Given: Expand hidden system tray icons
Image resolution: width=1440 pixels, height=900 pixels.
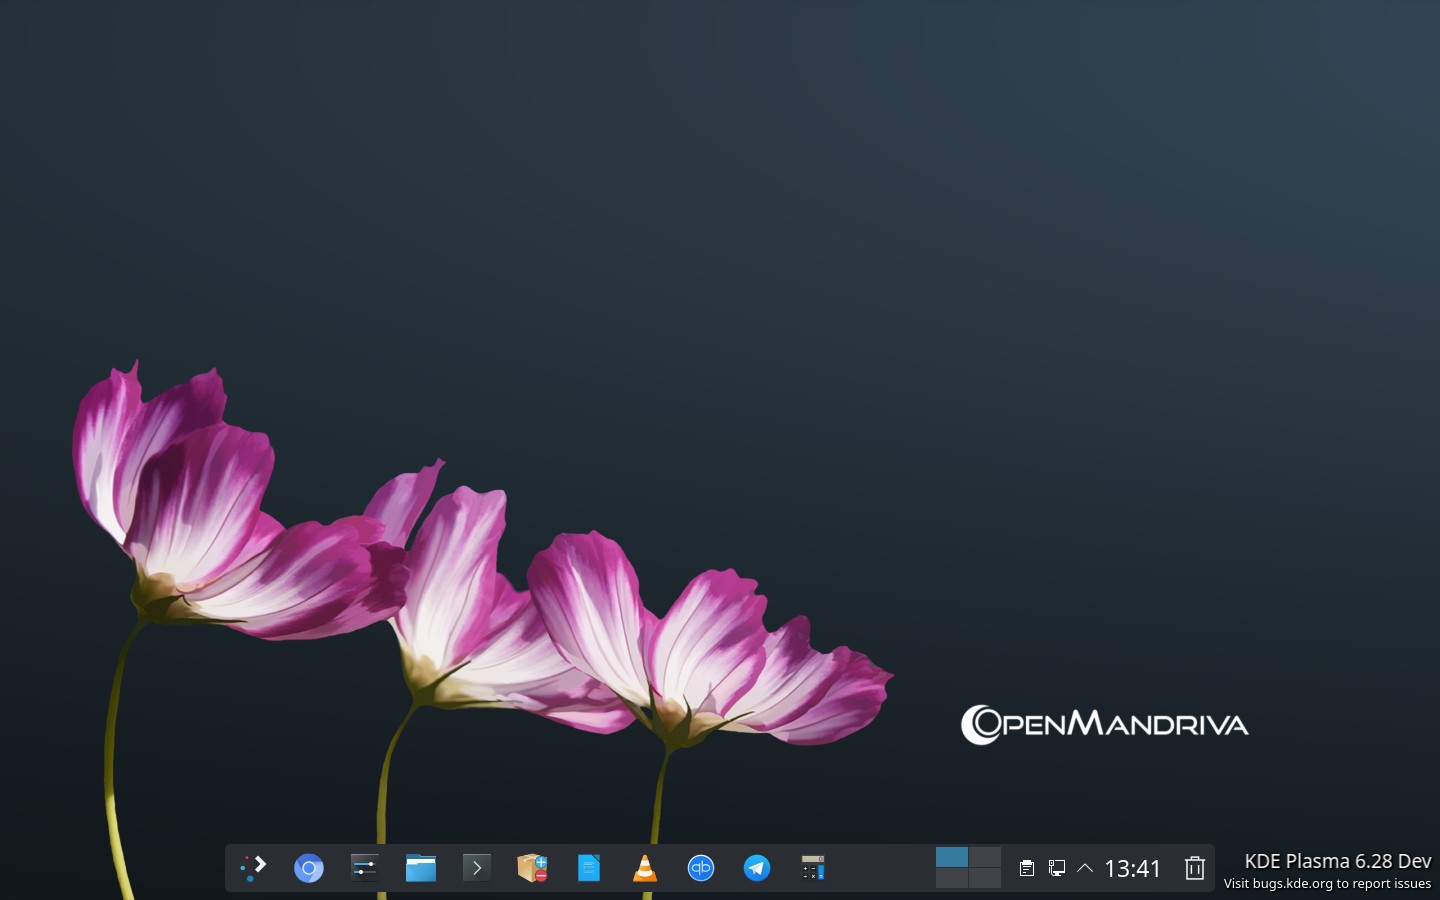Looking at the screenshot, I should [1085, 868].
